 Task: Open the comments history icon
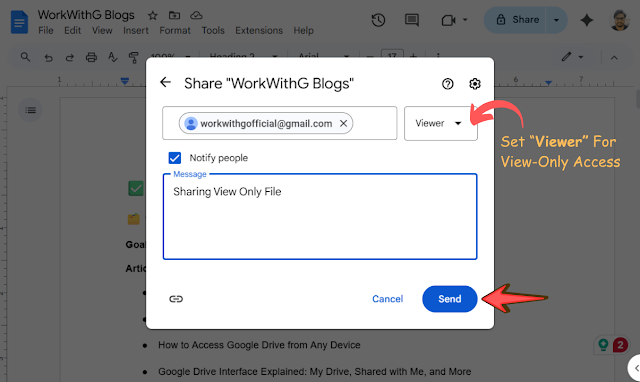pos(411,20)
